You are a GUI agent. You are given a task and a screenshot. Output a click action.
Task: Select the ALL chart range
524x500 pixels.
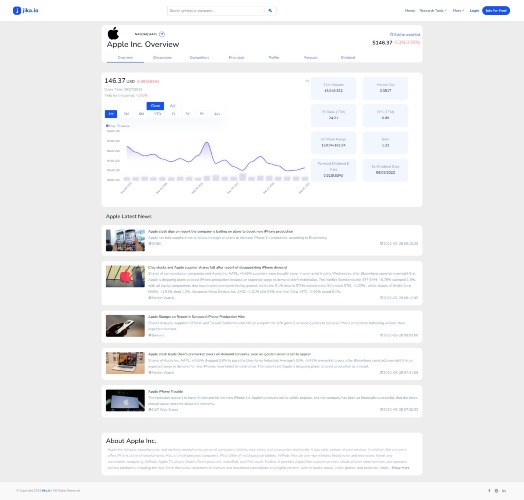point(217,114)
